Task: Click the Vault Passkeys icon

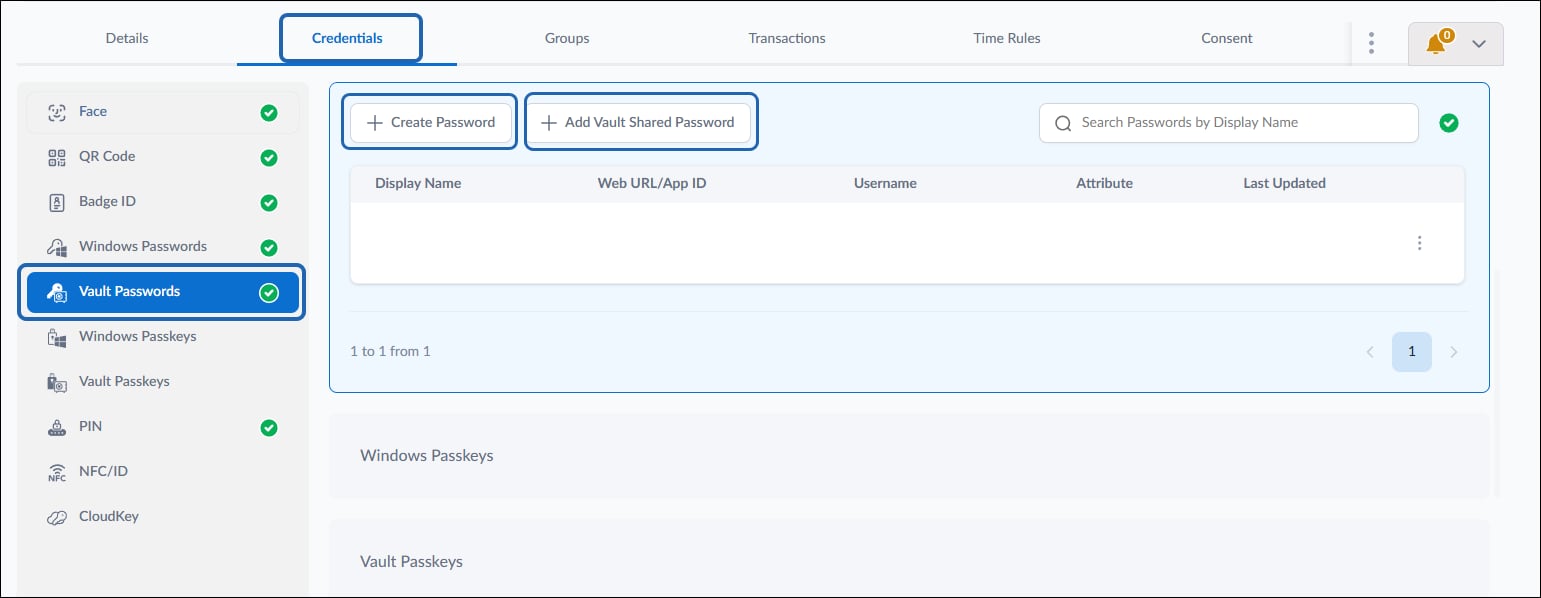Action: pos(57,382)
